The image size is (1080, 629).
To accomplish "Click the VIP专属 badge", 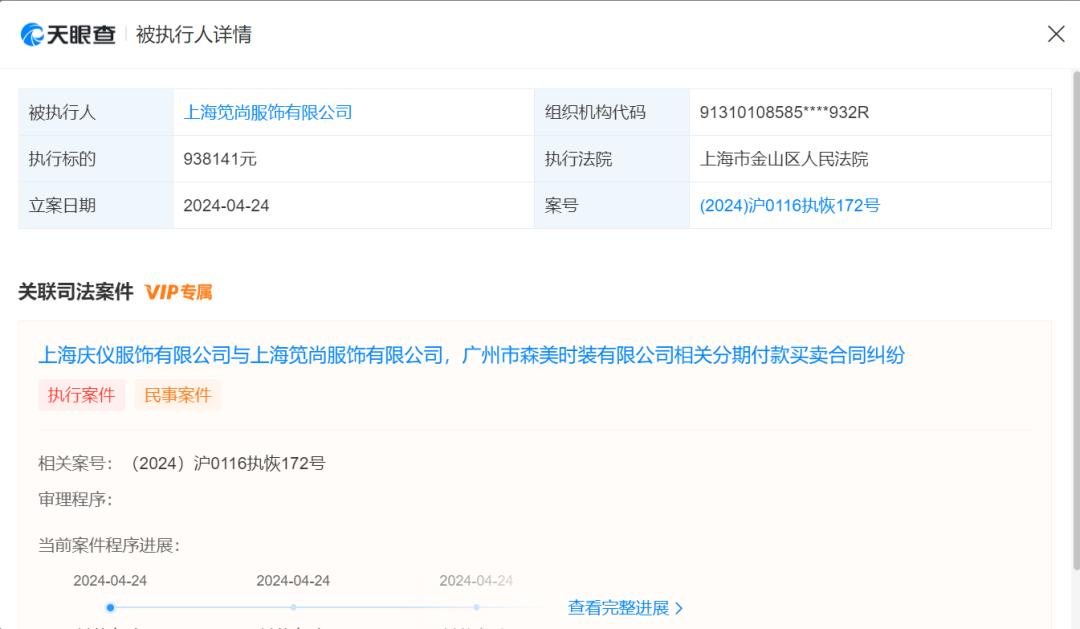I will click(x=178, y=292).
